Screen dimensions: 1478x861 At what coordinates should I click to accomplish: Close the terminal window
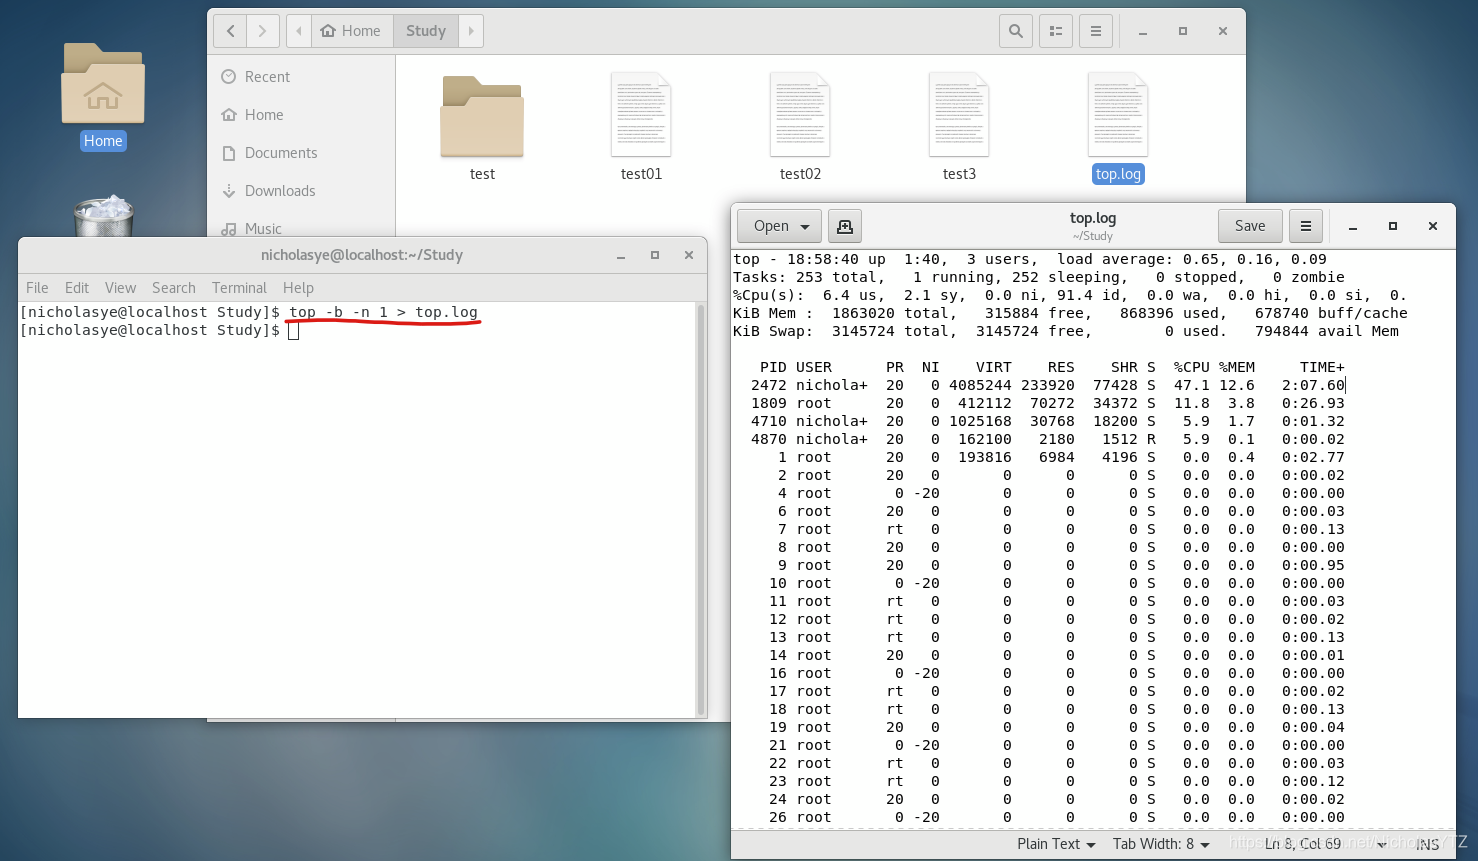pyautogui.click(x=689, y=255)
